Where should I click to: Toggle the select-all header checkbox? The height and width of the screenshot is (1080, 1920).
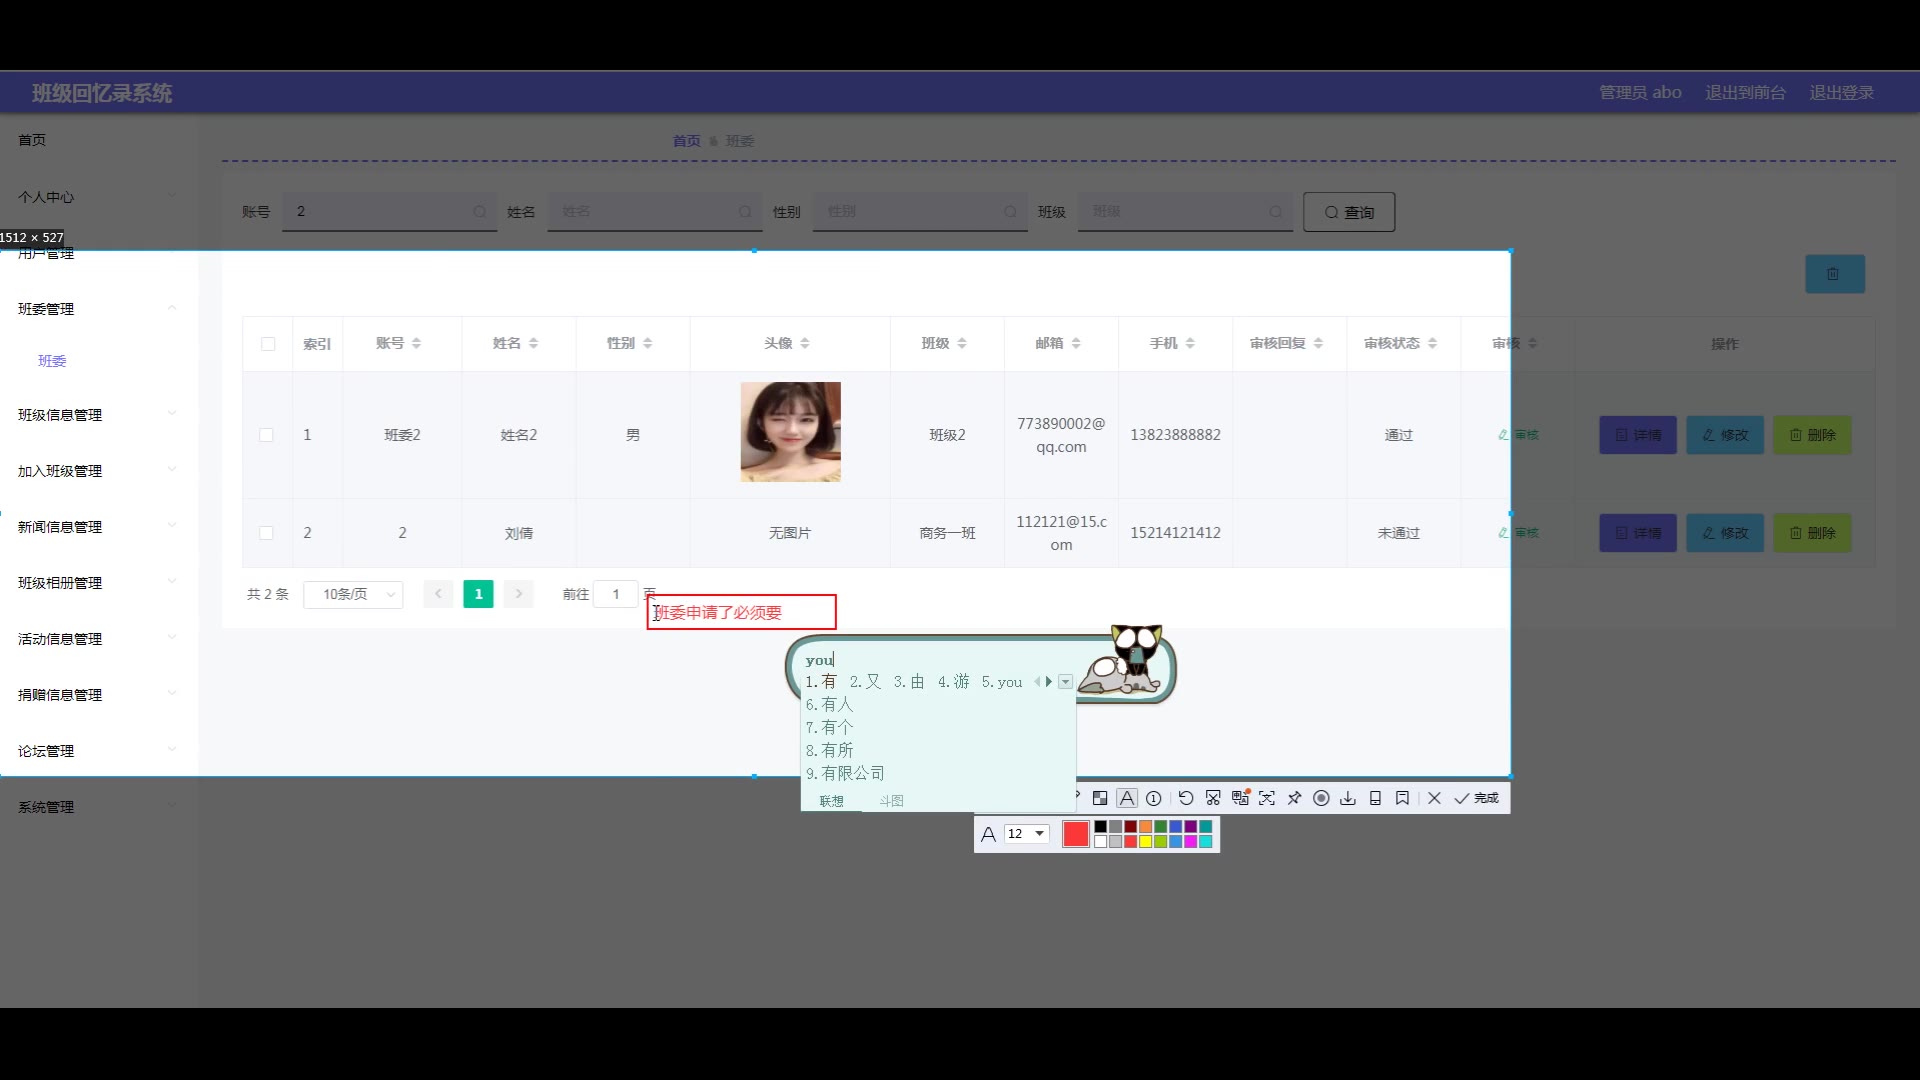(268, 344)
